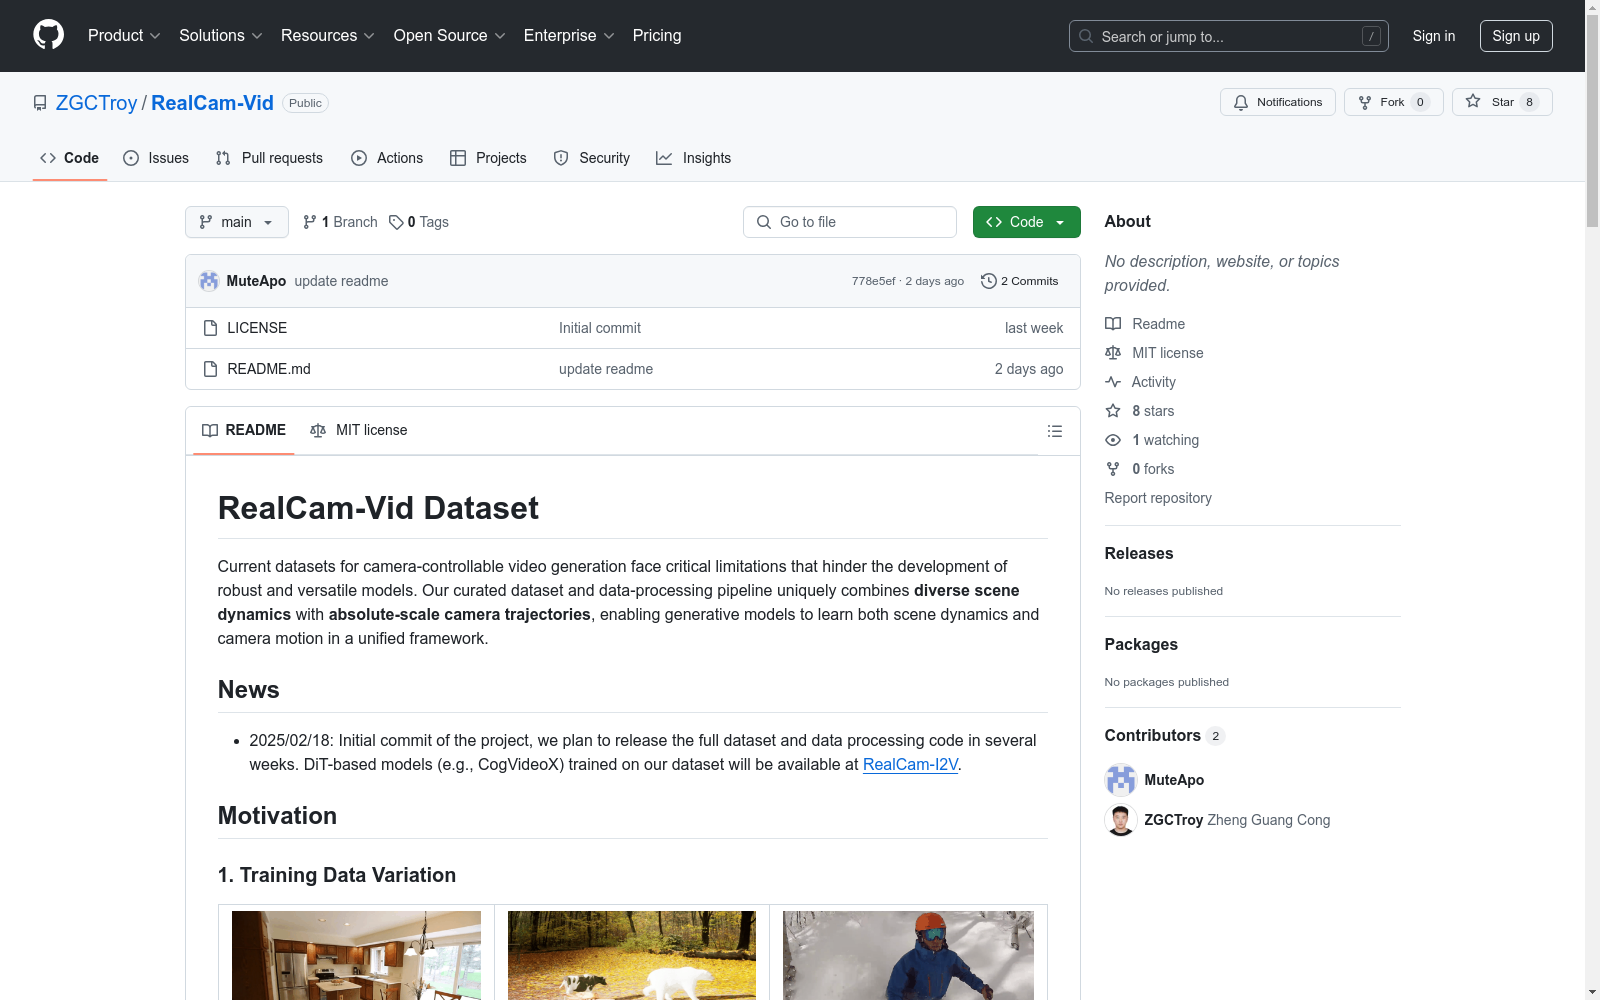View the 8 stars link
1600x1000 pixels.
(1140, 411)
